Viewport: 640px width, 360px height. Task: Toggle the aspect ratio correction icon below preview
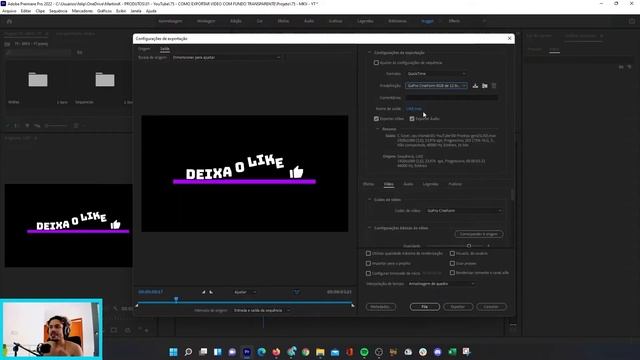297,292
